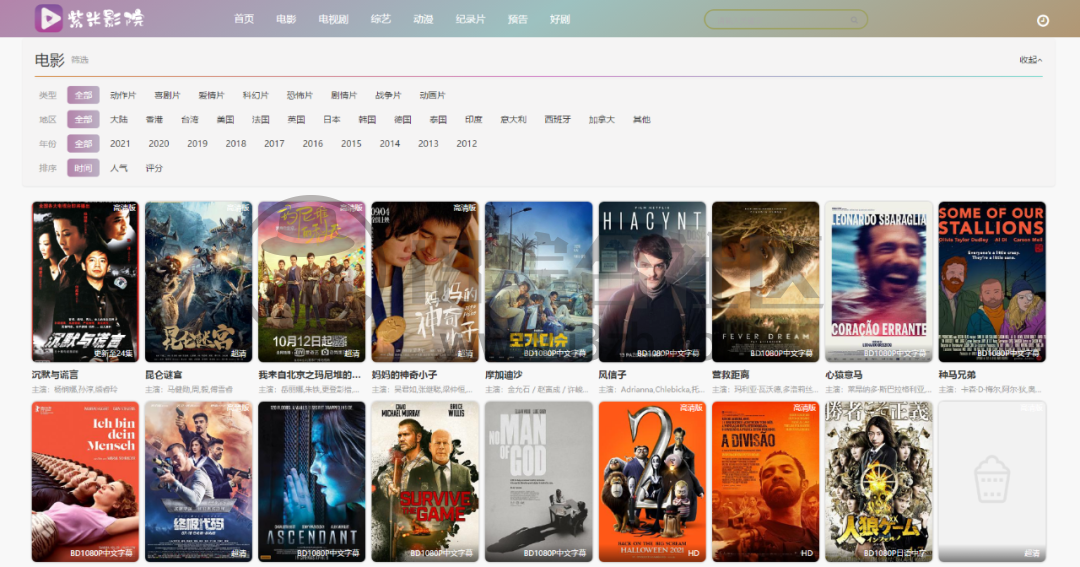
Task: Filter by year 2012
Action: (x=466, y=143)
